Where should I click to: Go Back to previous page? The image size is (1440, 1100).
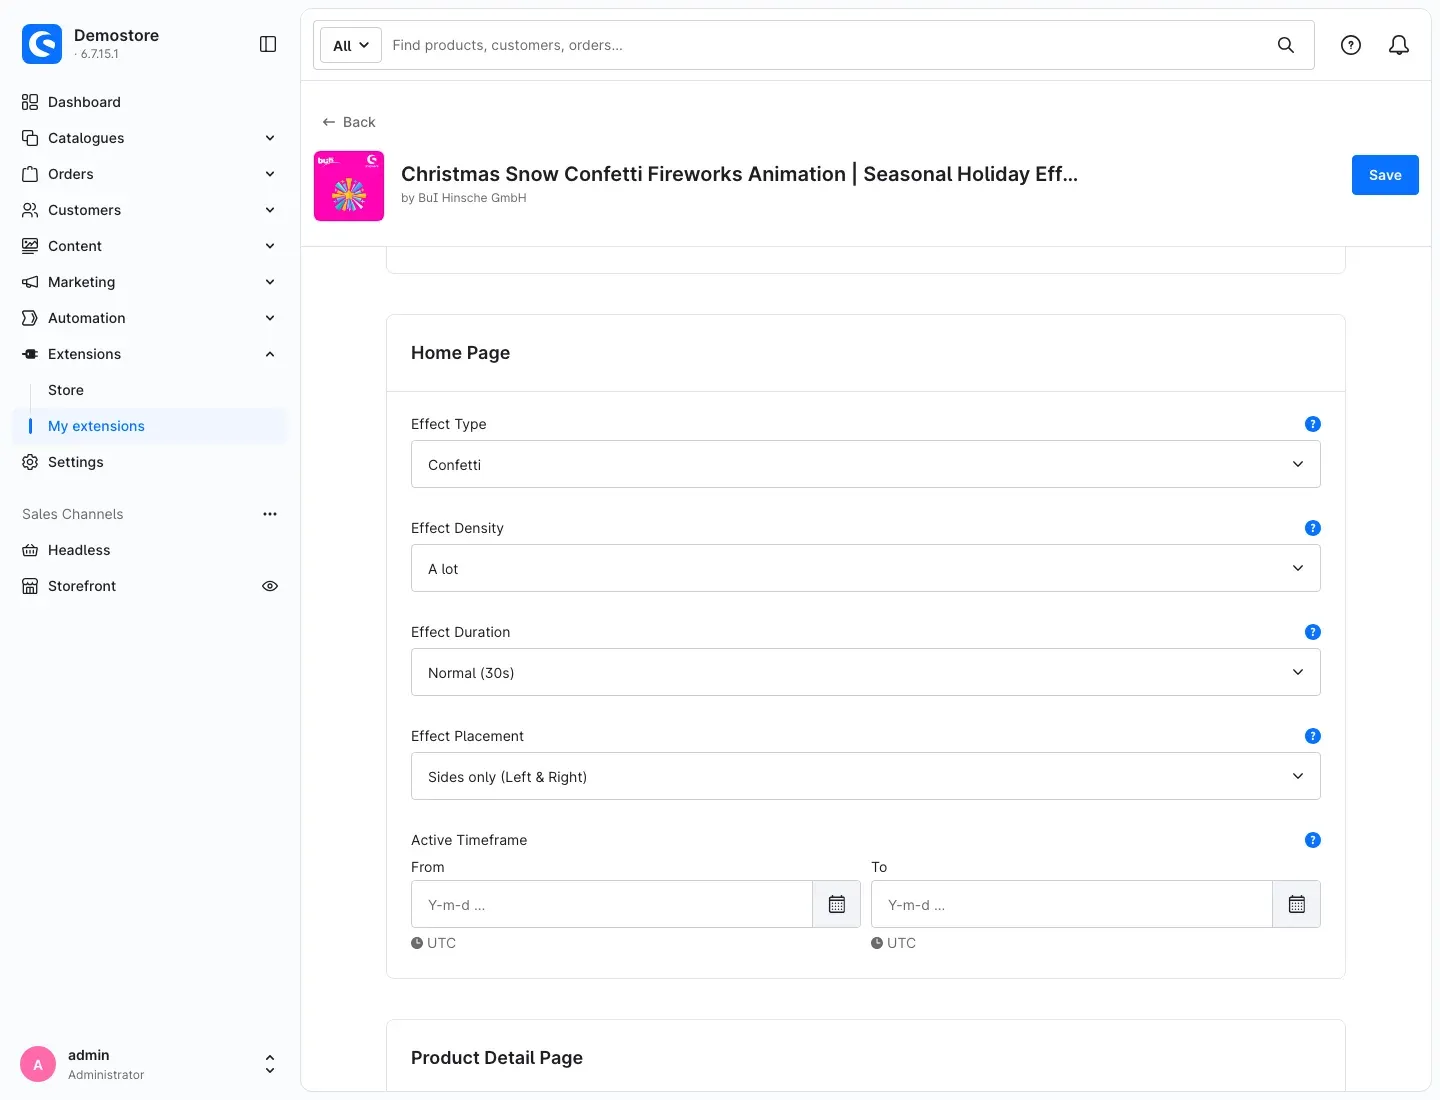pos(349,122)
